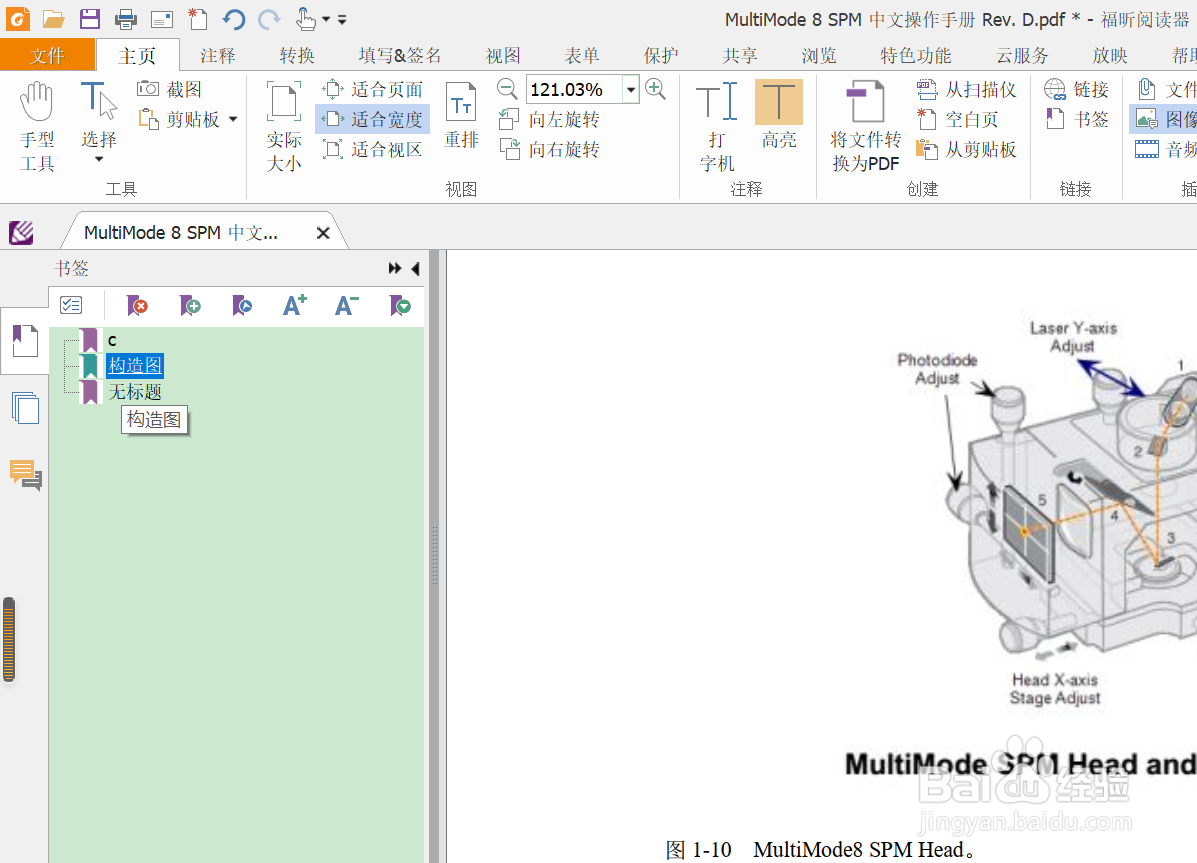Save document with the floppy disk icon
Screen dimensions: 1197x863
point(90,19)
